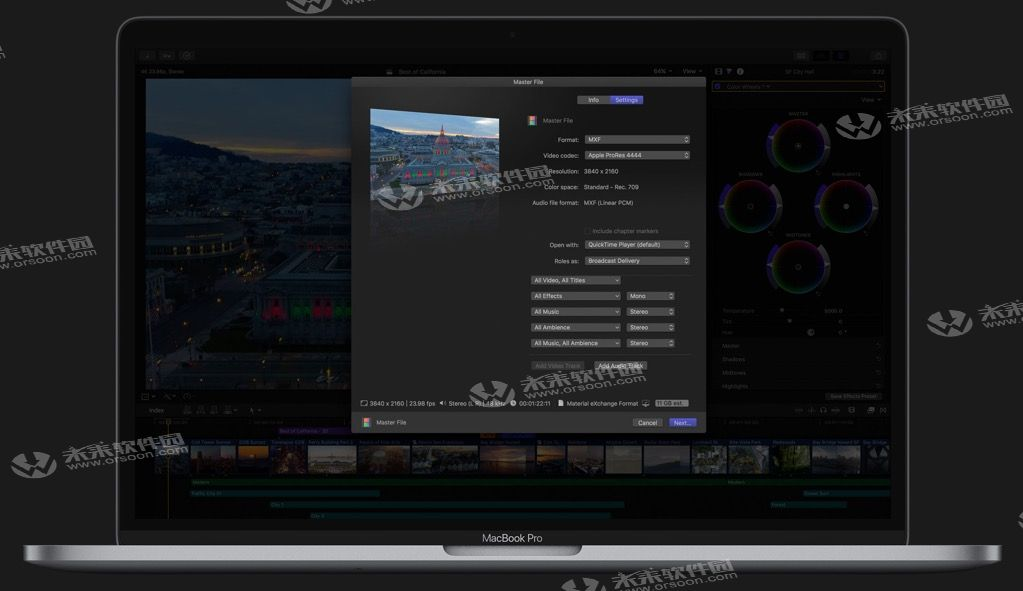Click the Highlights color wheel center
Screen dimensions: 1023x591
(846, 206)
